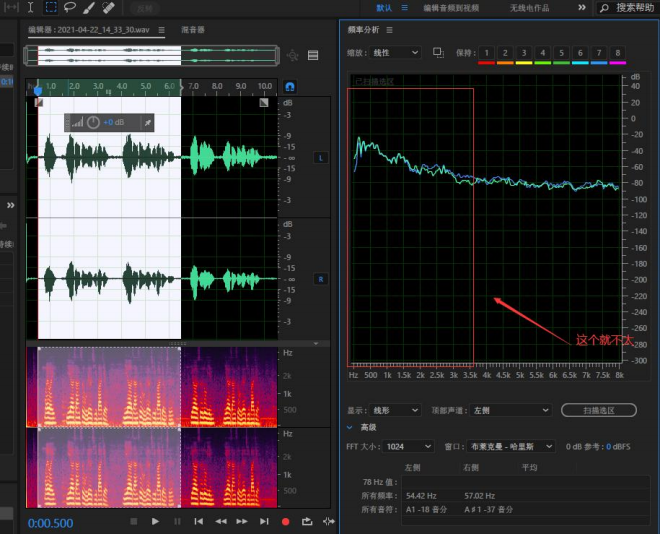660x534 pixels.
Task: Collapse the 高级 section
Action: click(350, 428)
